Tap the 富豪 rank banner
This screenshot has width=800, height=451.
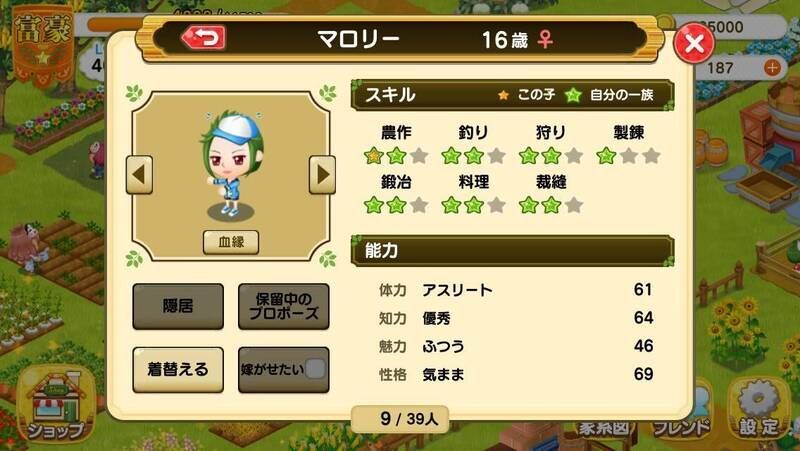point(43,47)
